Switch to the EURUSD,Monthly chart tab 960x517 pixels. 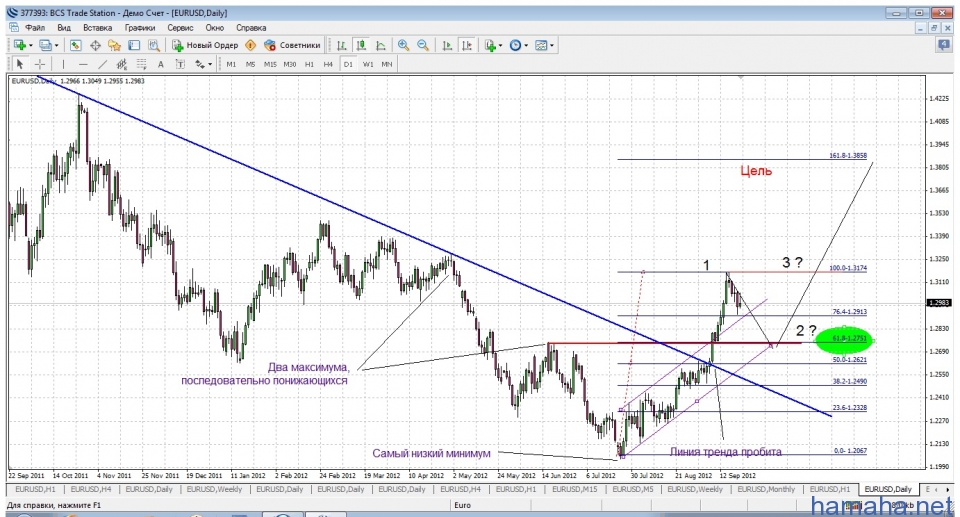tap(766, 489)
